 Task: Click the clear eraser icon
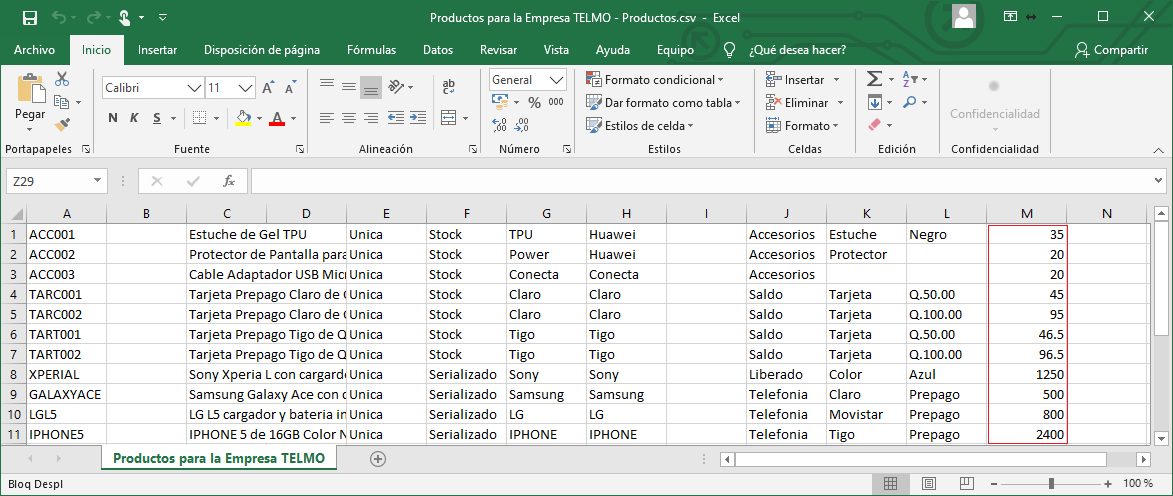click(x=875, y=125)
